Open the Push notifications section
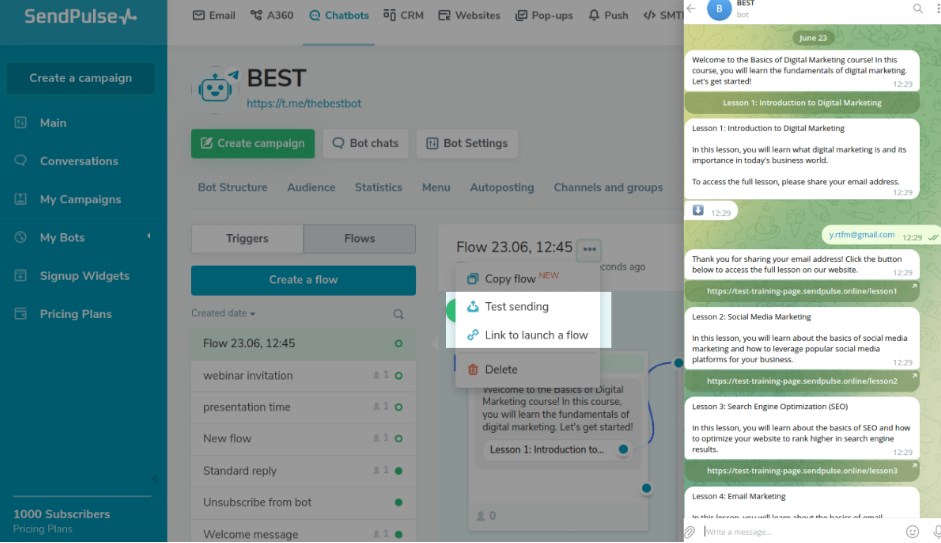941x543 pixels. tap(608, 15)
